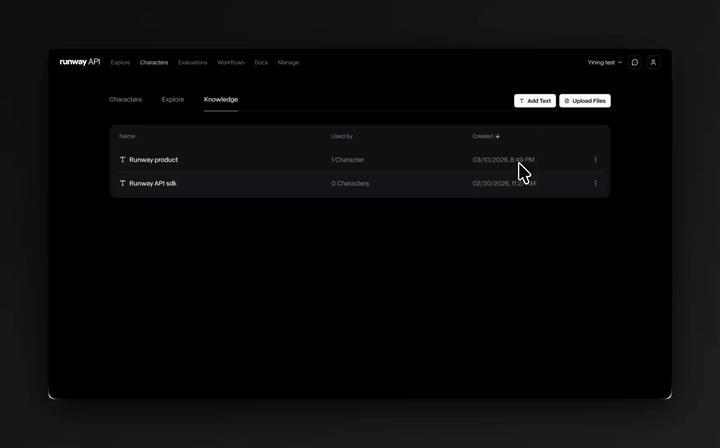Select the Knowledge sub-tab
The width and height of the screenshot is (720, 448).
point(221,100)
